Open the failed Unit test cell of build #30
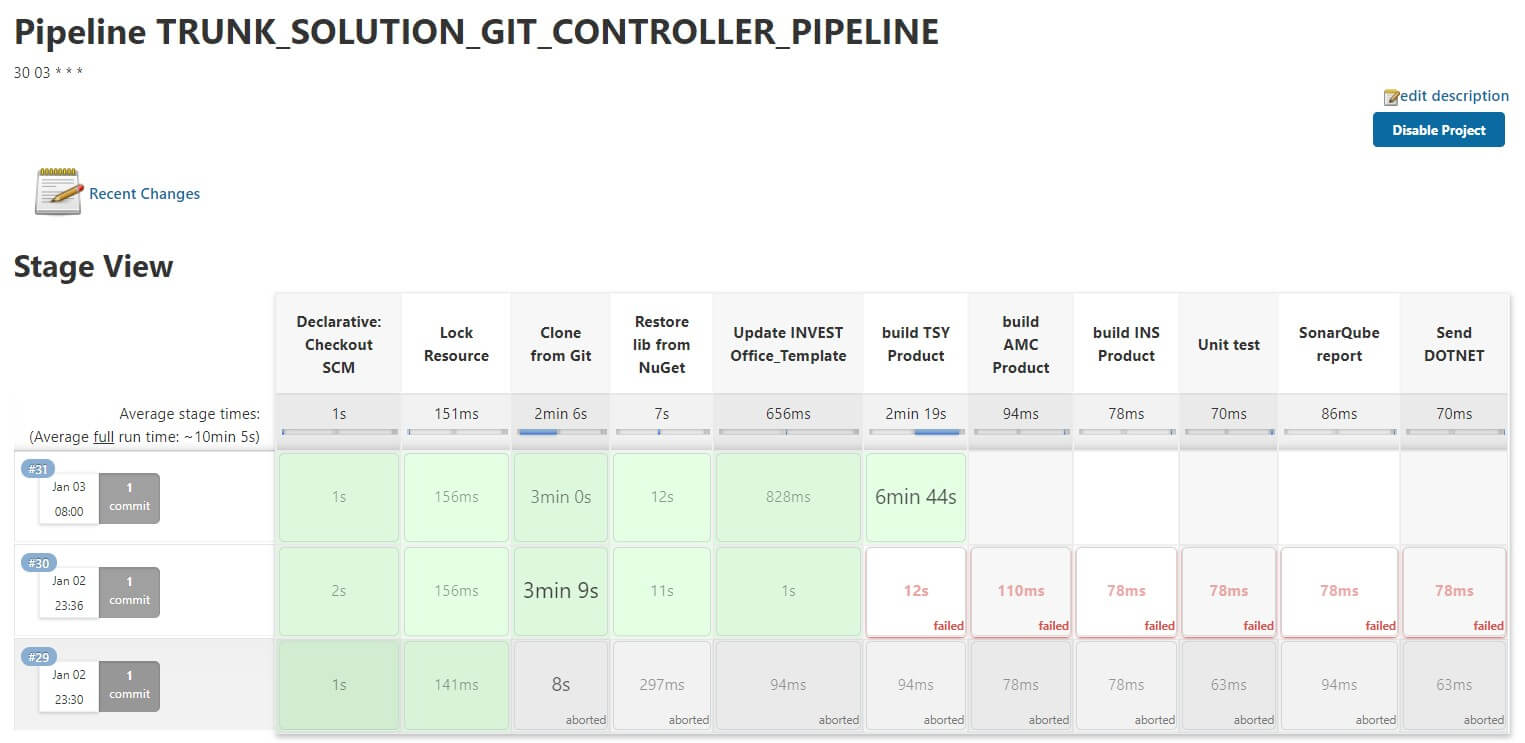 coord(1228,591)
